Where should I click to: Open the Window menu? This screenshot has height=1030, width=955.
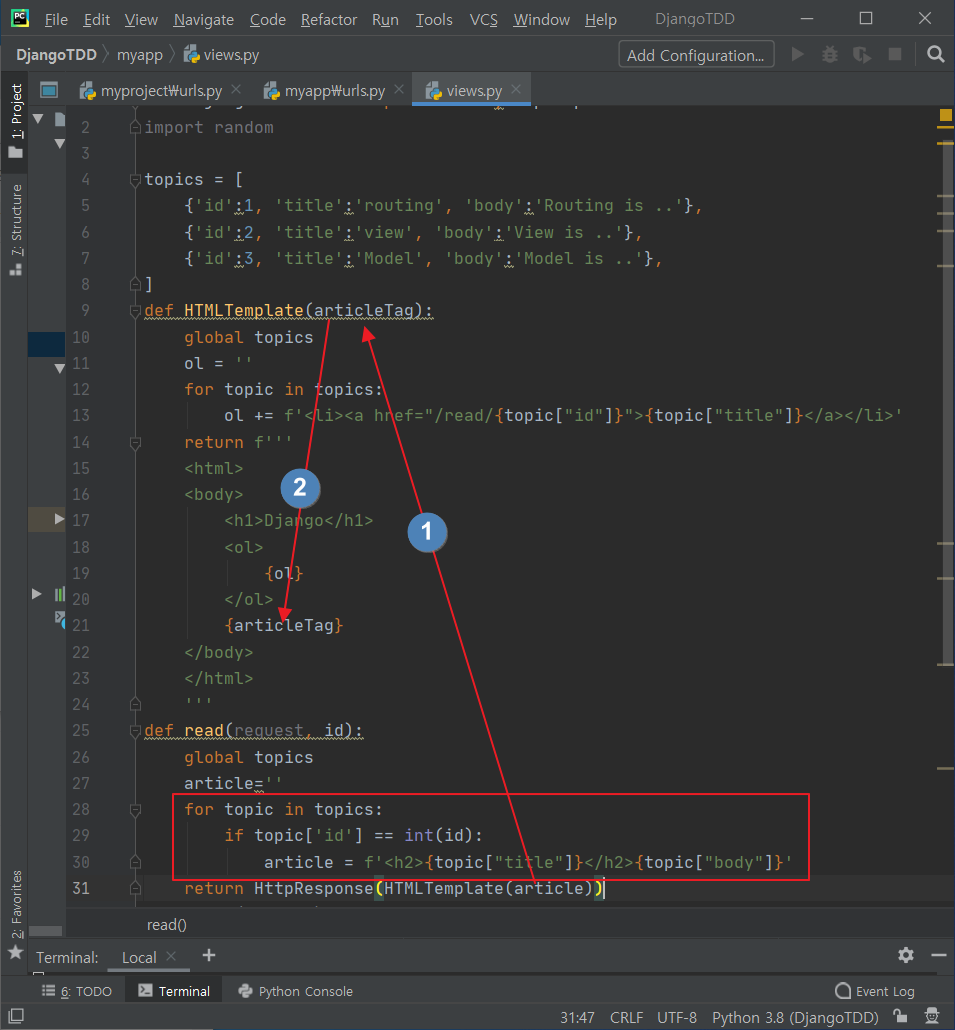[541, 20]
